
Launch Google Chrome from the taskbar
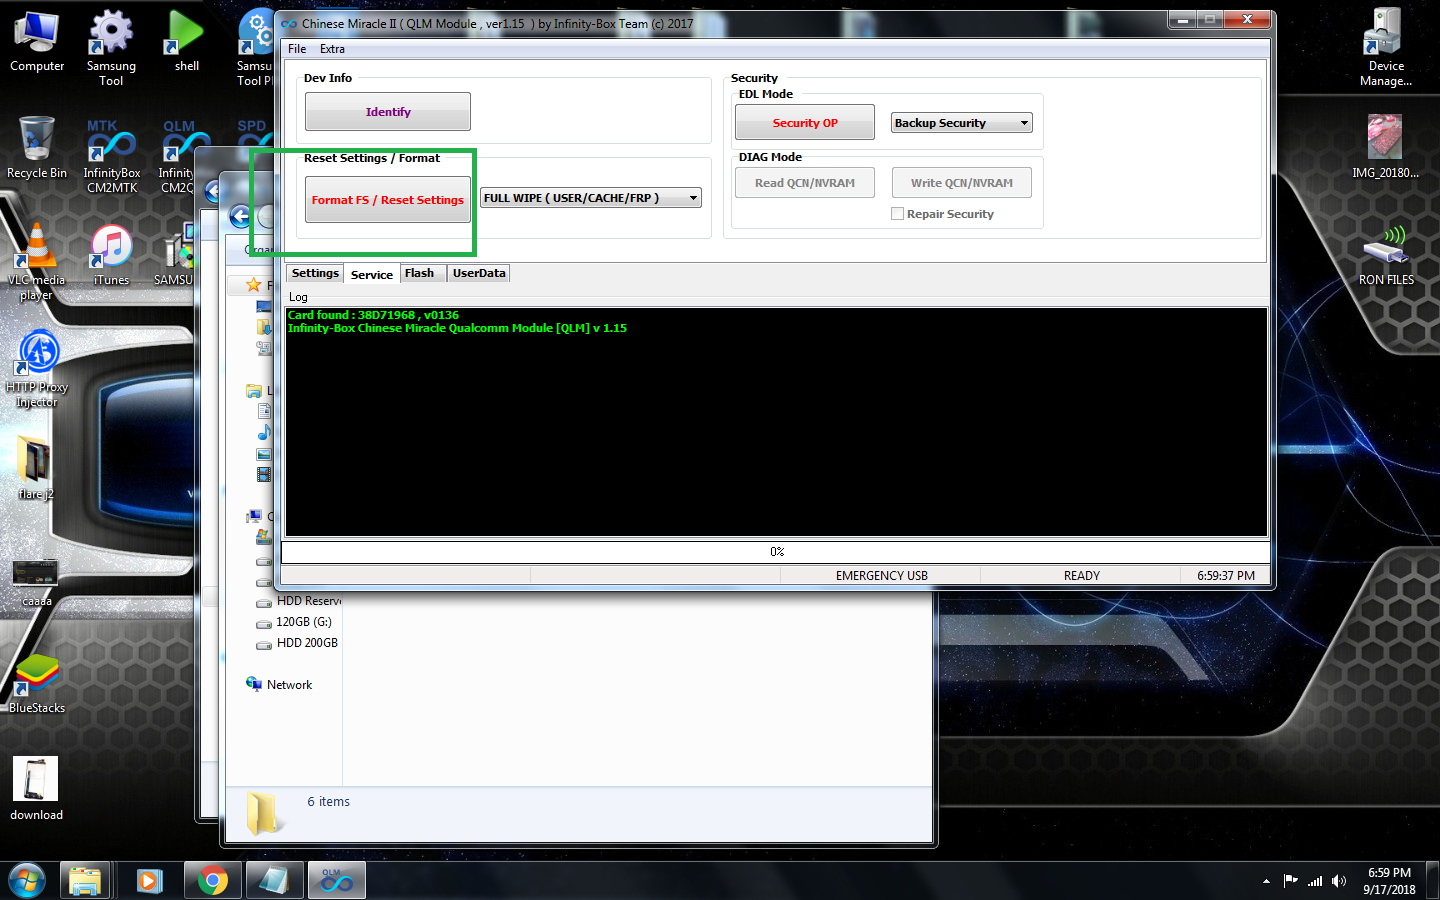[212, 881]
